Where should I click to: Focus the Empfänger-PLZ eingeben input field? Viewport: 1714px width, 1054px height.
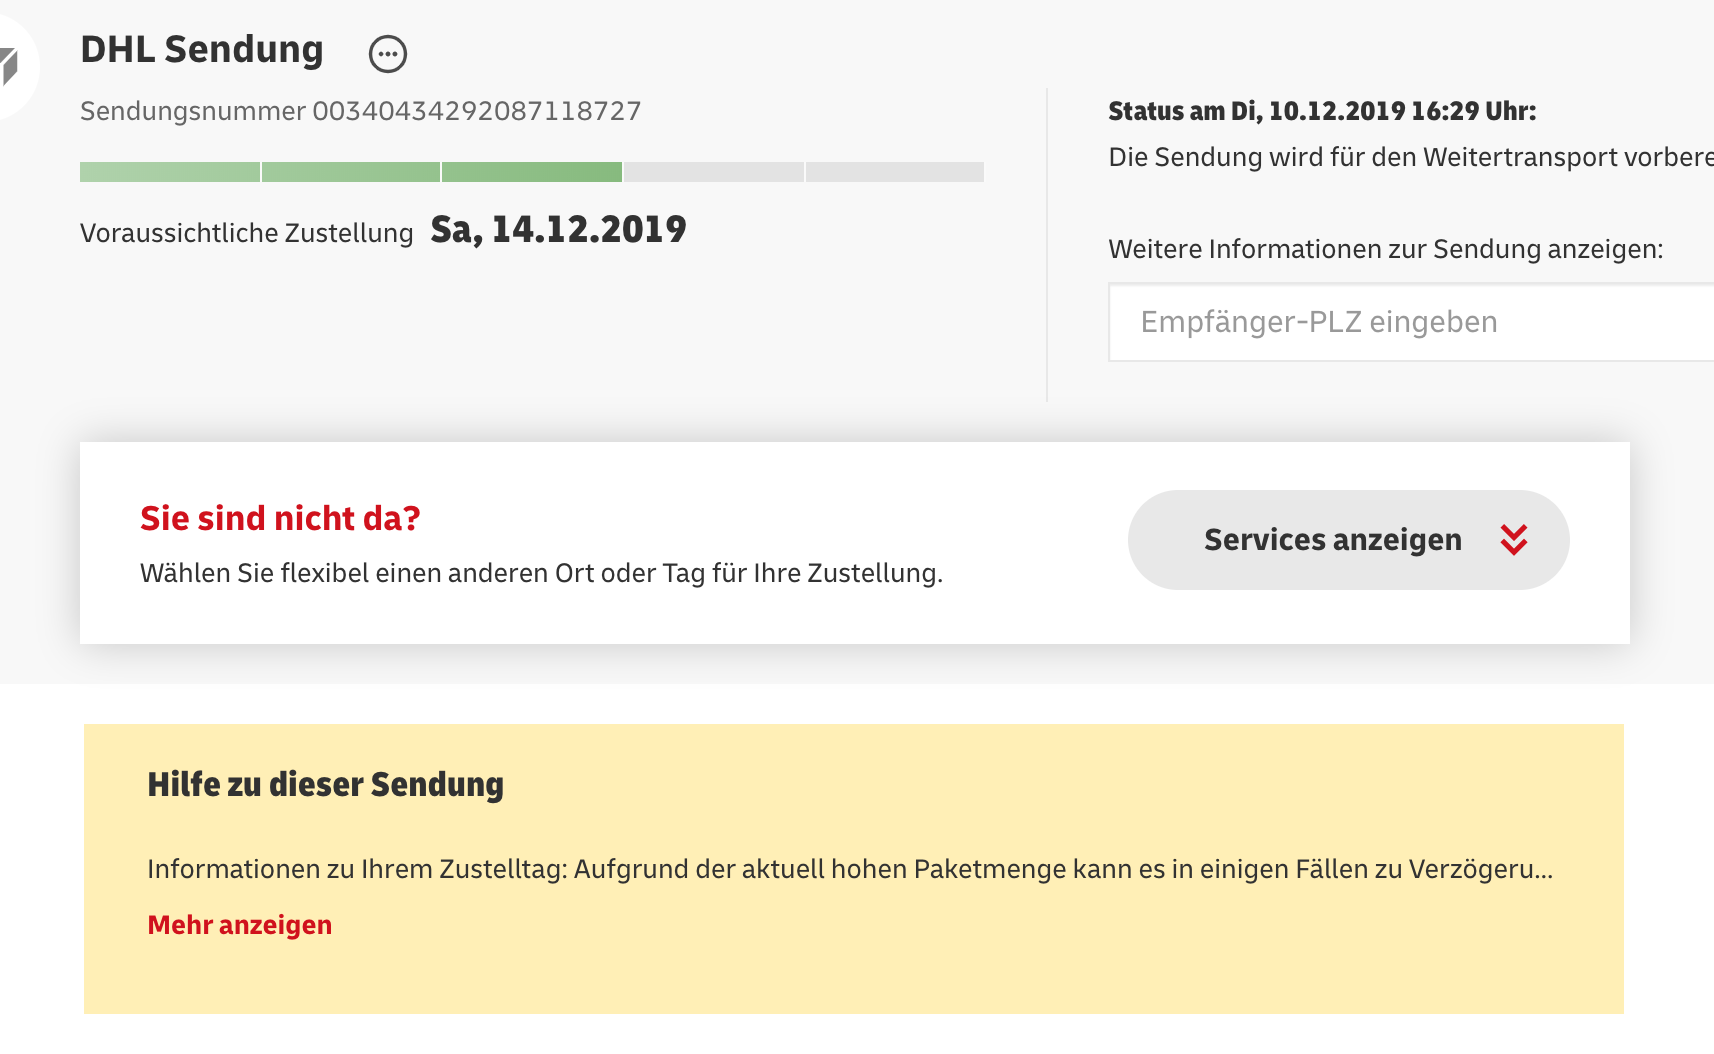1410,322
